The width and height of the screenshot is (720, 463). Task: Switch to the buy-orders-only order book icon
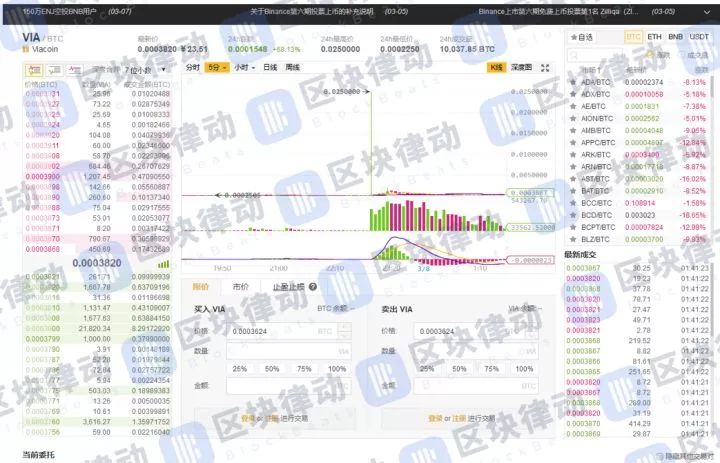coord(52,70)
